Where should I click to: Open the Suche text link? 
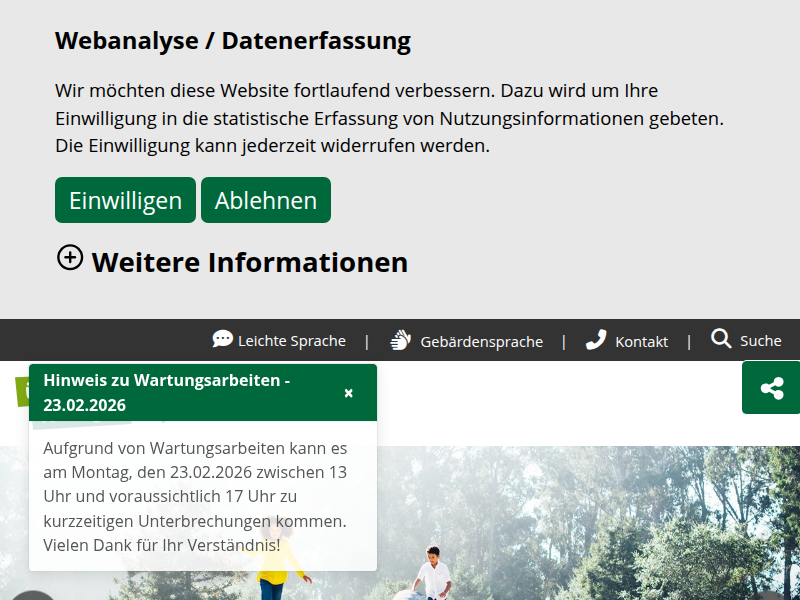click(760, 341)
